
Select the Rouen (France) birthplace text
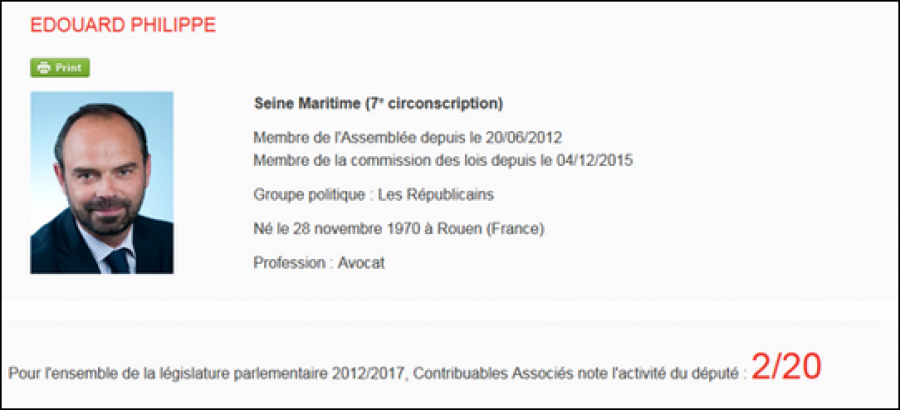(491, 229)
